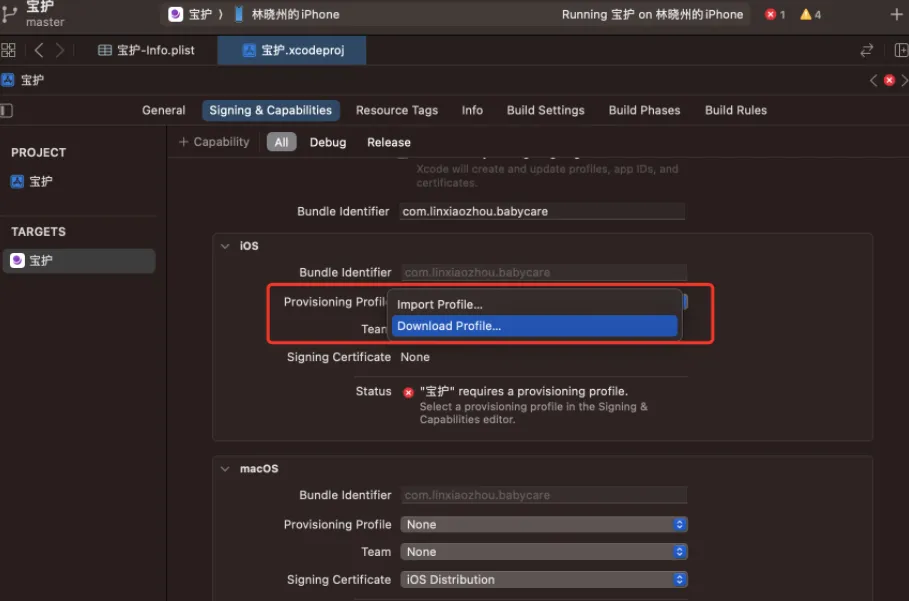Open the Build Phases tab

(x=644, y=110)
